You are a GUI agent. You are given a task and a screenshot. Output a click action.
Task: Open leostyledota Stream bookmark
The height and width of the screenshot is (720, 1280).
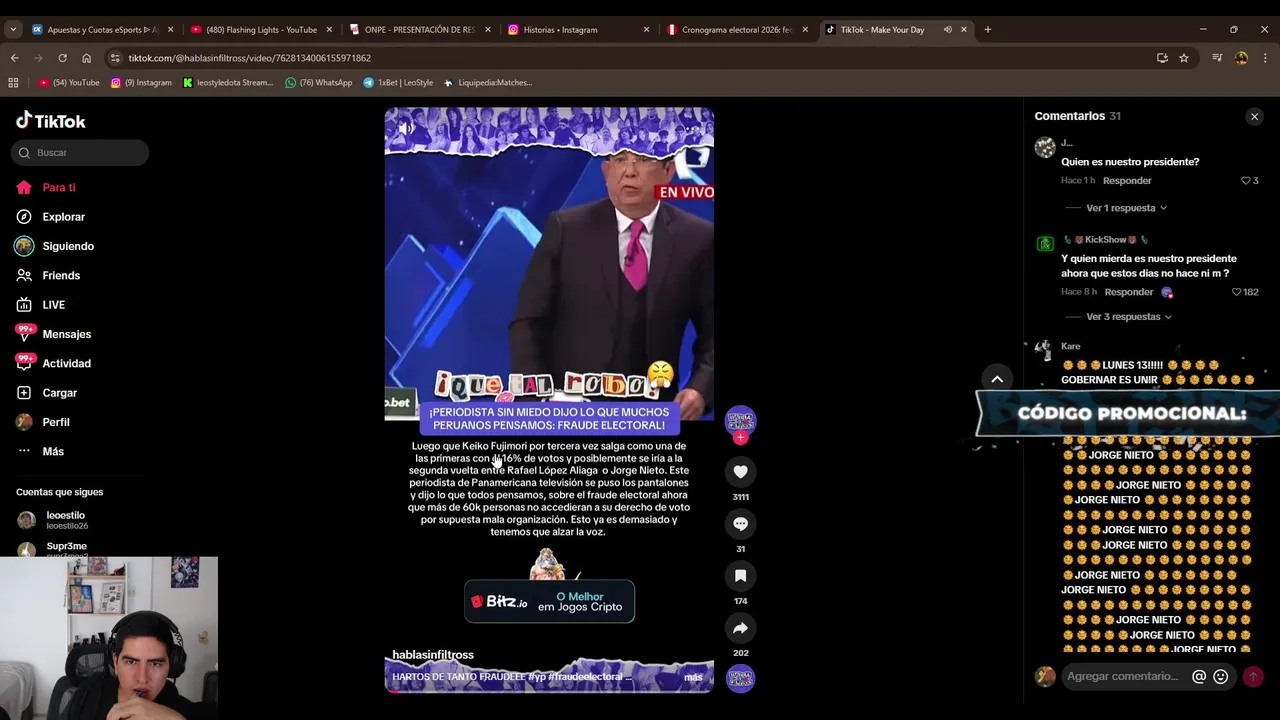[228, 83]
